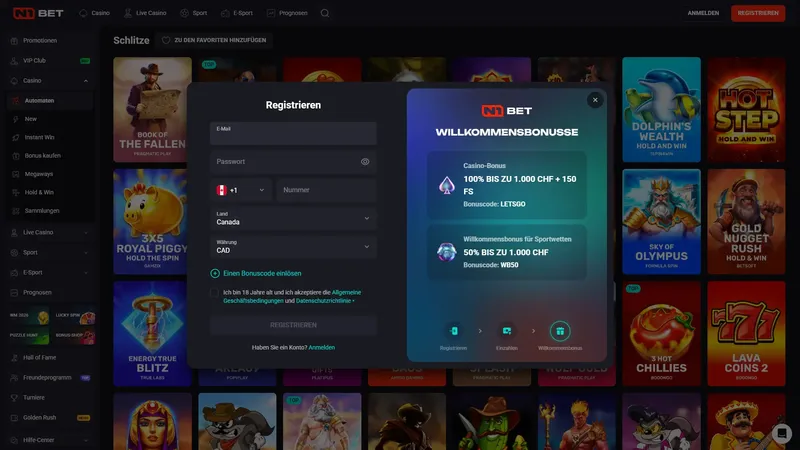This screenshot has height=450, width=800.
Task: Open Live Casino in the top navigation
Action: click(145, 13)
